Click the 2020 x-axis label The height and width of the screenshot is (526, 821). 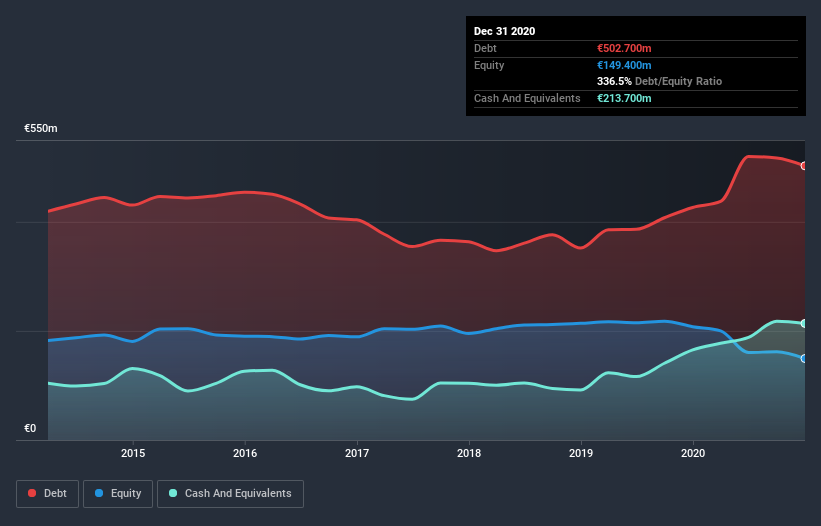click(x=693, y=453)
